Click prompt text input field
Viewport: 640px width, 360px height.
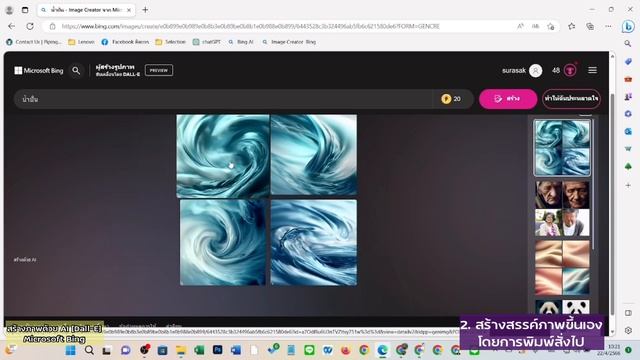[223, 99]
